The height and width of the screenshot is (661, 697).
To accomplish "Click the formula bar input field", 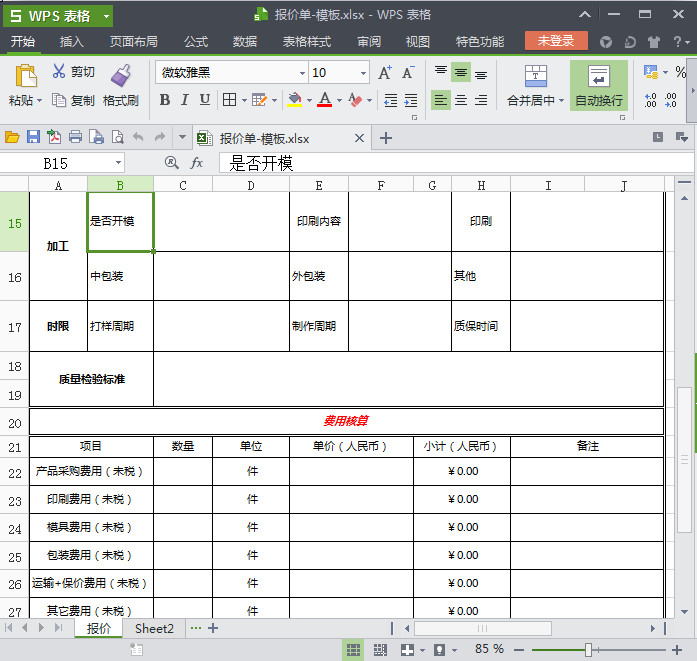I will (456, 163).
